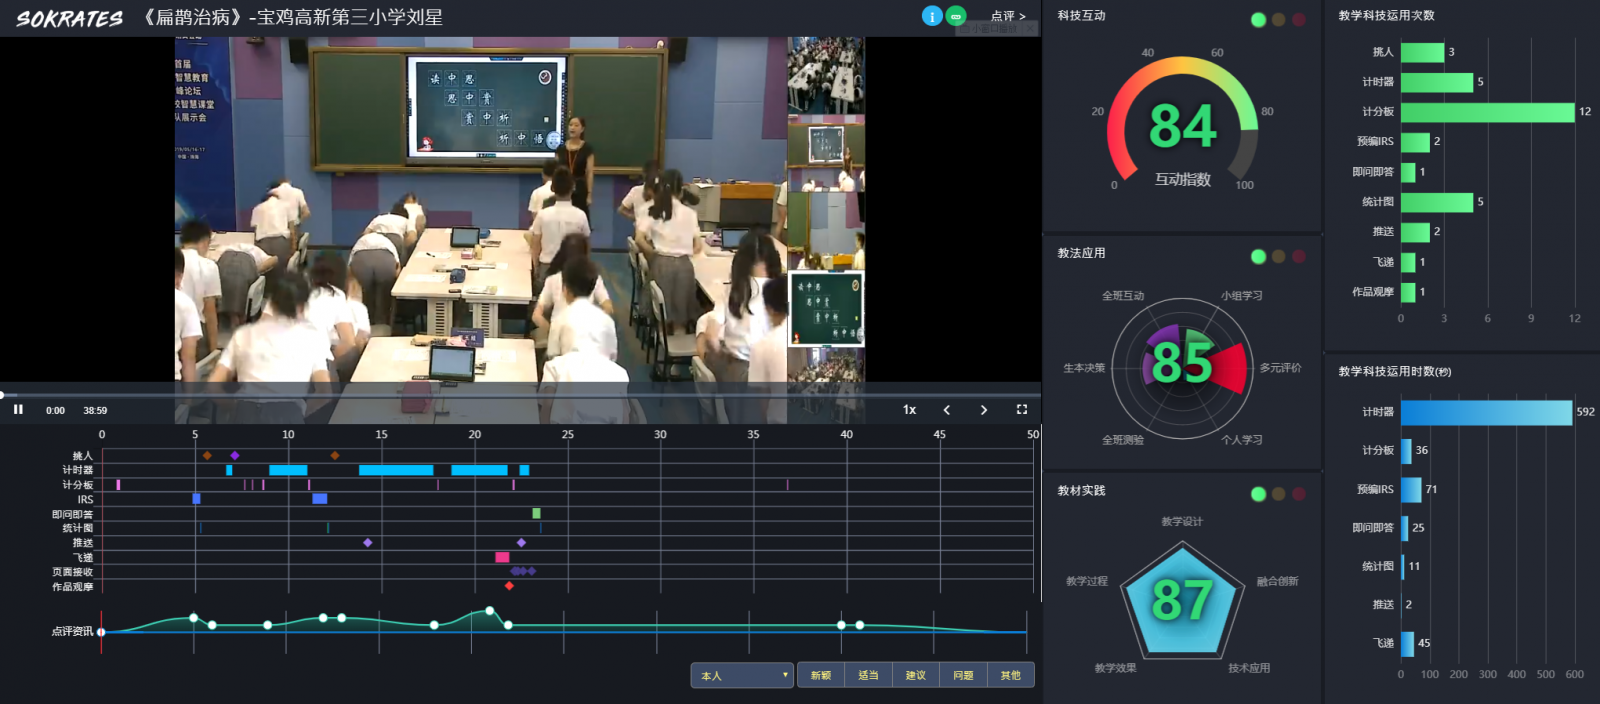Enter fullscreen video mode
The image size is (1600, 704).
tap(1021, 410)
